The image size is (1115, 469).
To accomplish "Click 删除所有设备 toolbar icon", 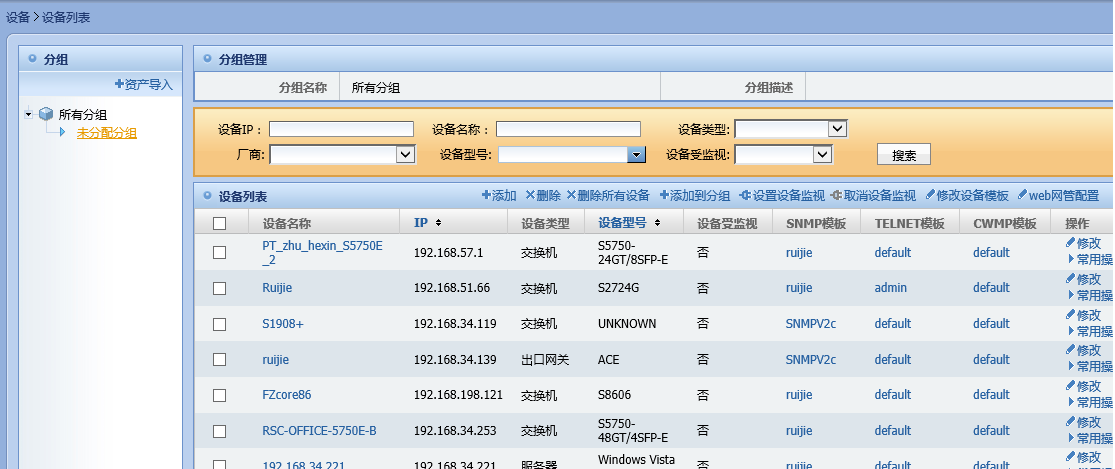I will (x=571, y=196).
